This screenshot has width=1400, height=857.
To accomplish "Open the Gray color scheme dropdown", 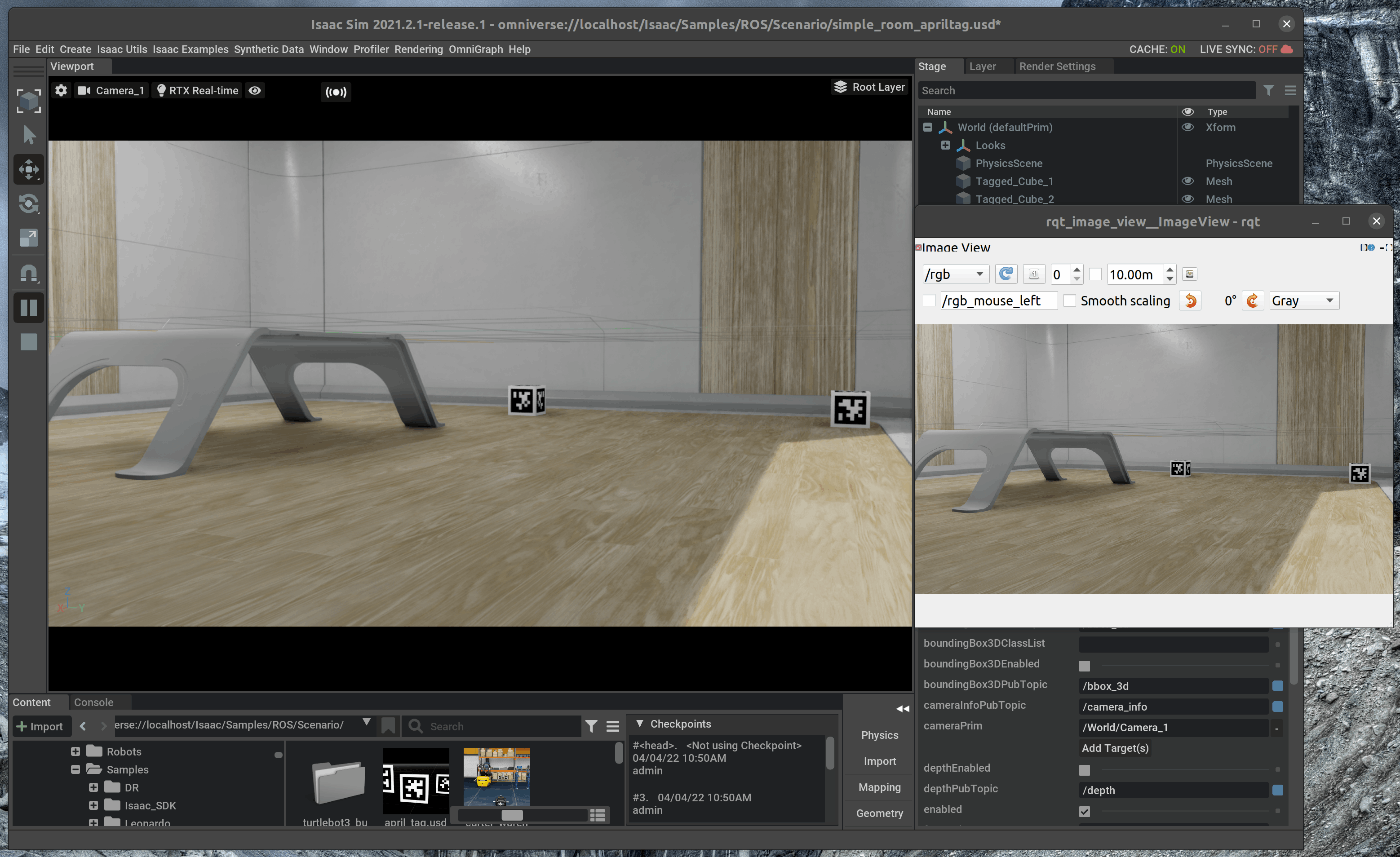I will coord(1303,300).
